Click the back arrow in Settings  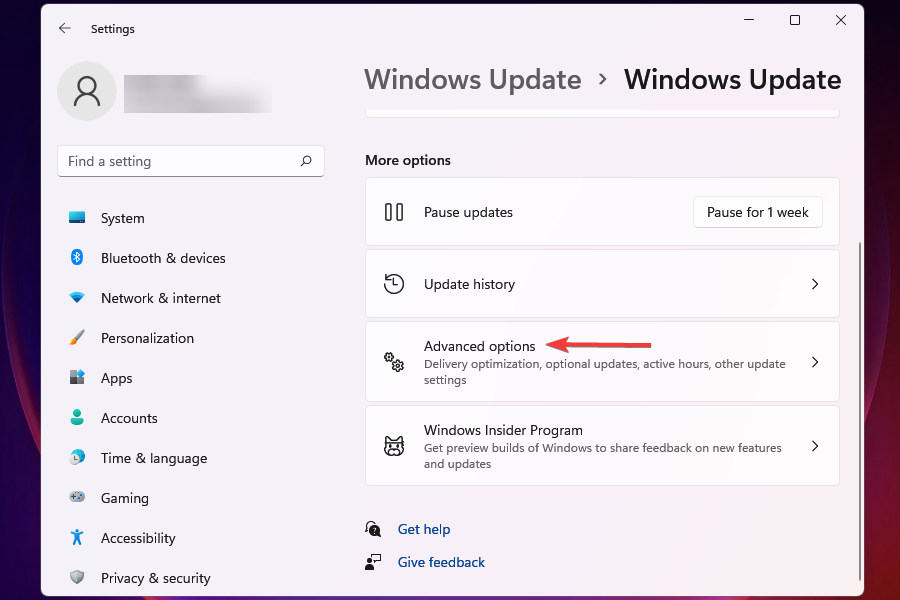pos(65,28)
